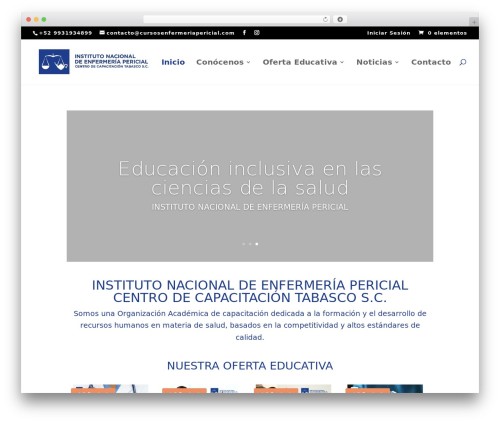Click the envelope email icon in top bar
Screen dimensions: 500x423
click(102, 33)
